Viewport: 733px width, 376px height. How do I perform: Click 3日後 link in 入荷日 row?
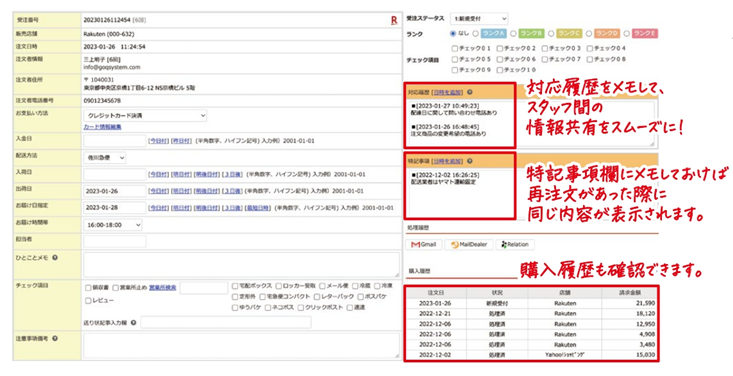click(232, 174)
